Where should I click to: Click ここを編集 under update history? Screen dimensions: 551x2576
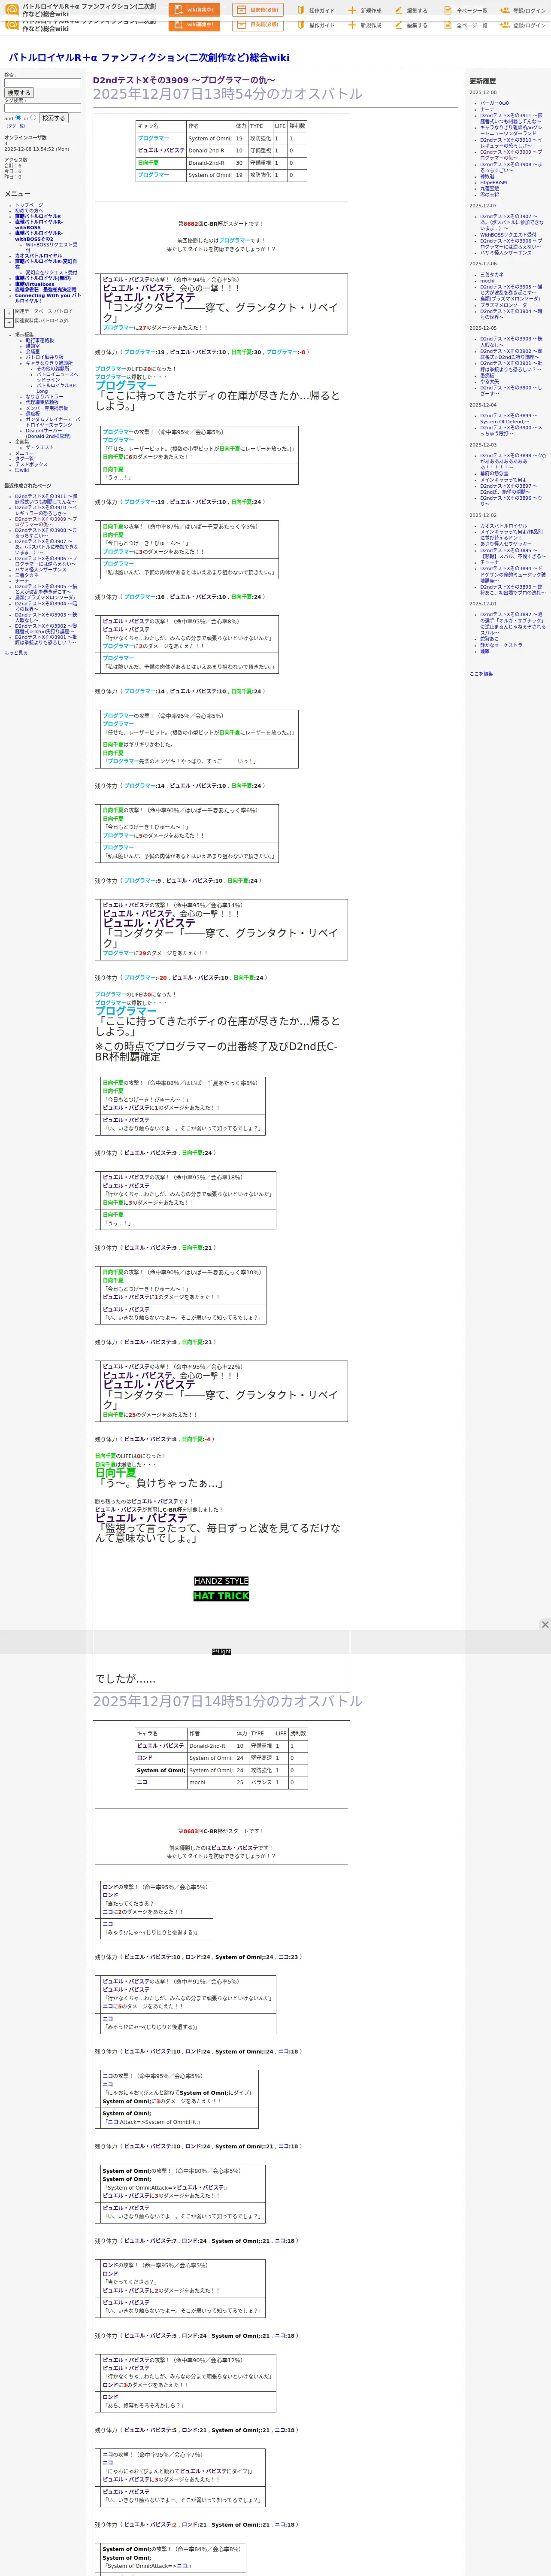coord(481,674)
